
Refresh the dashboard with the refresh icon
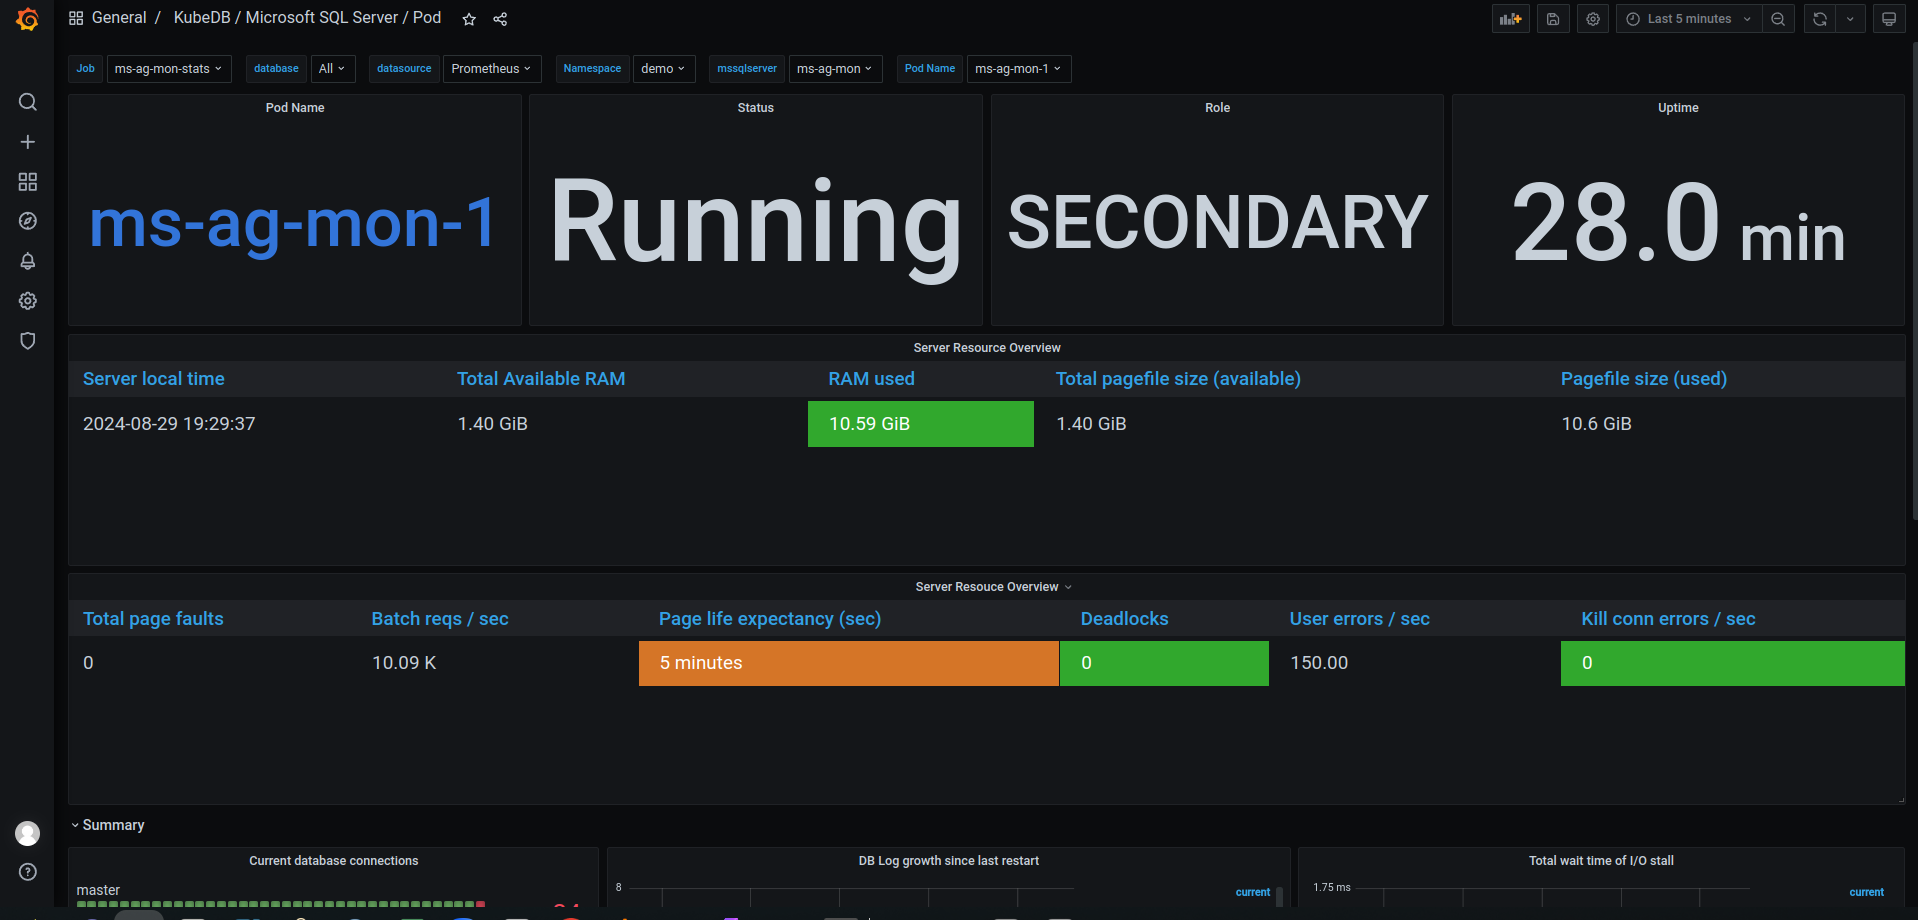tap(1818, 18)
